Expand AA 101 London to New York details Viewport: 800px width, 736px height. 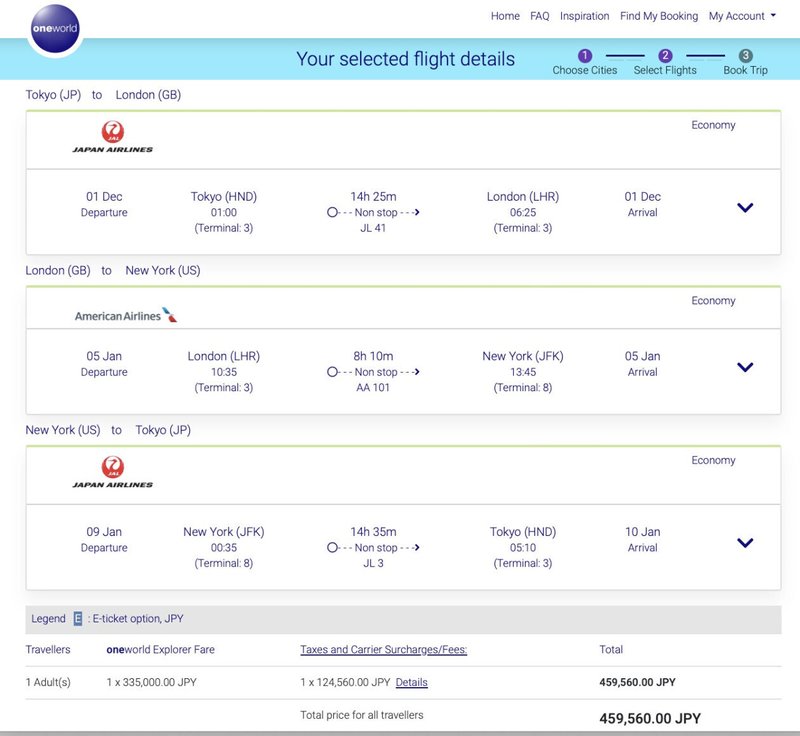745,367
